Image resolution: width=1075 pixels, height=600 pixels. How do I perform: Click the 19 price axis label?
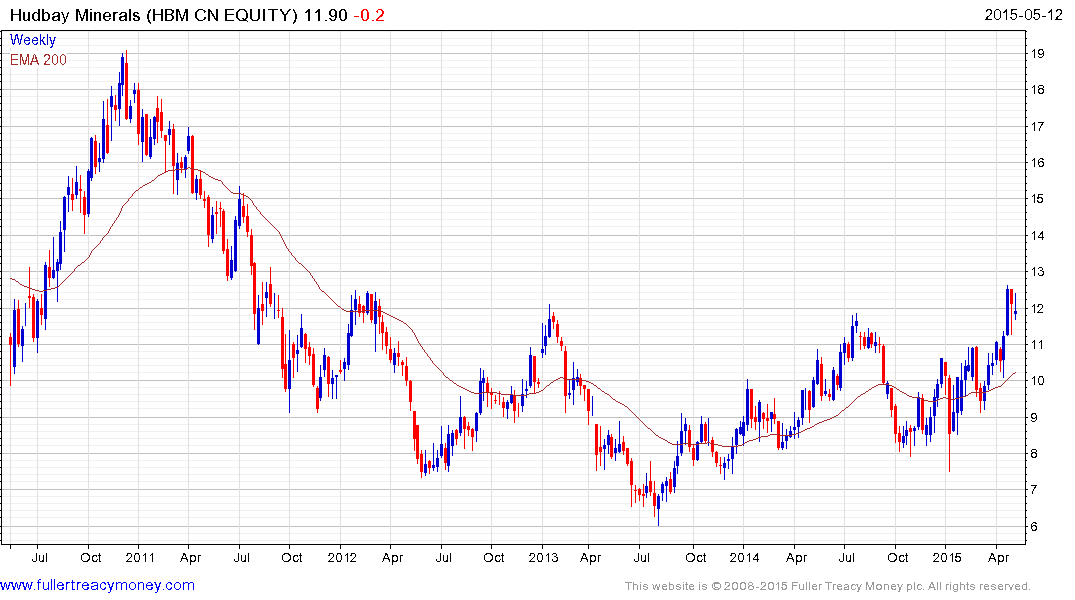[x=1037, y=53]
